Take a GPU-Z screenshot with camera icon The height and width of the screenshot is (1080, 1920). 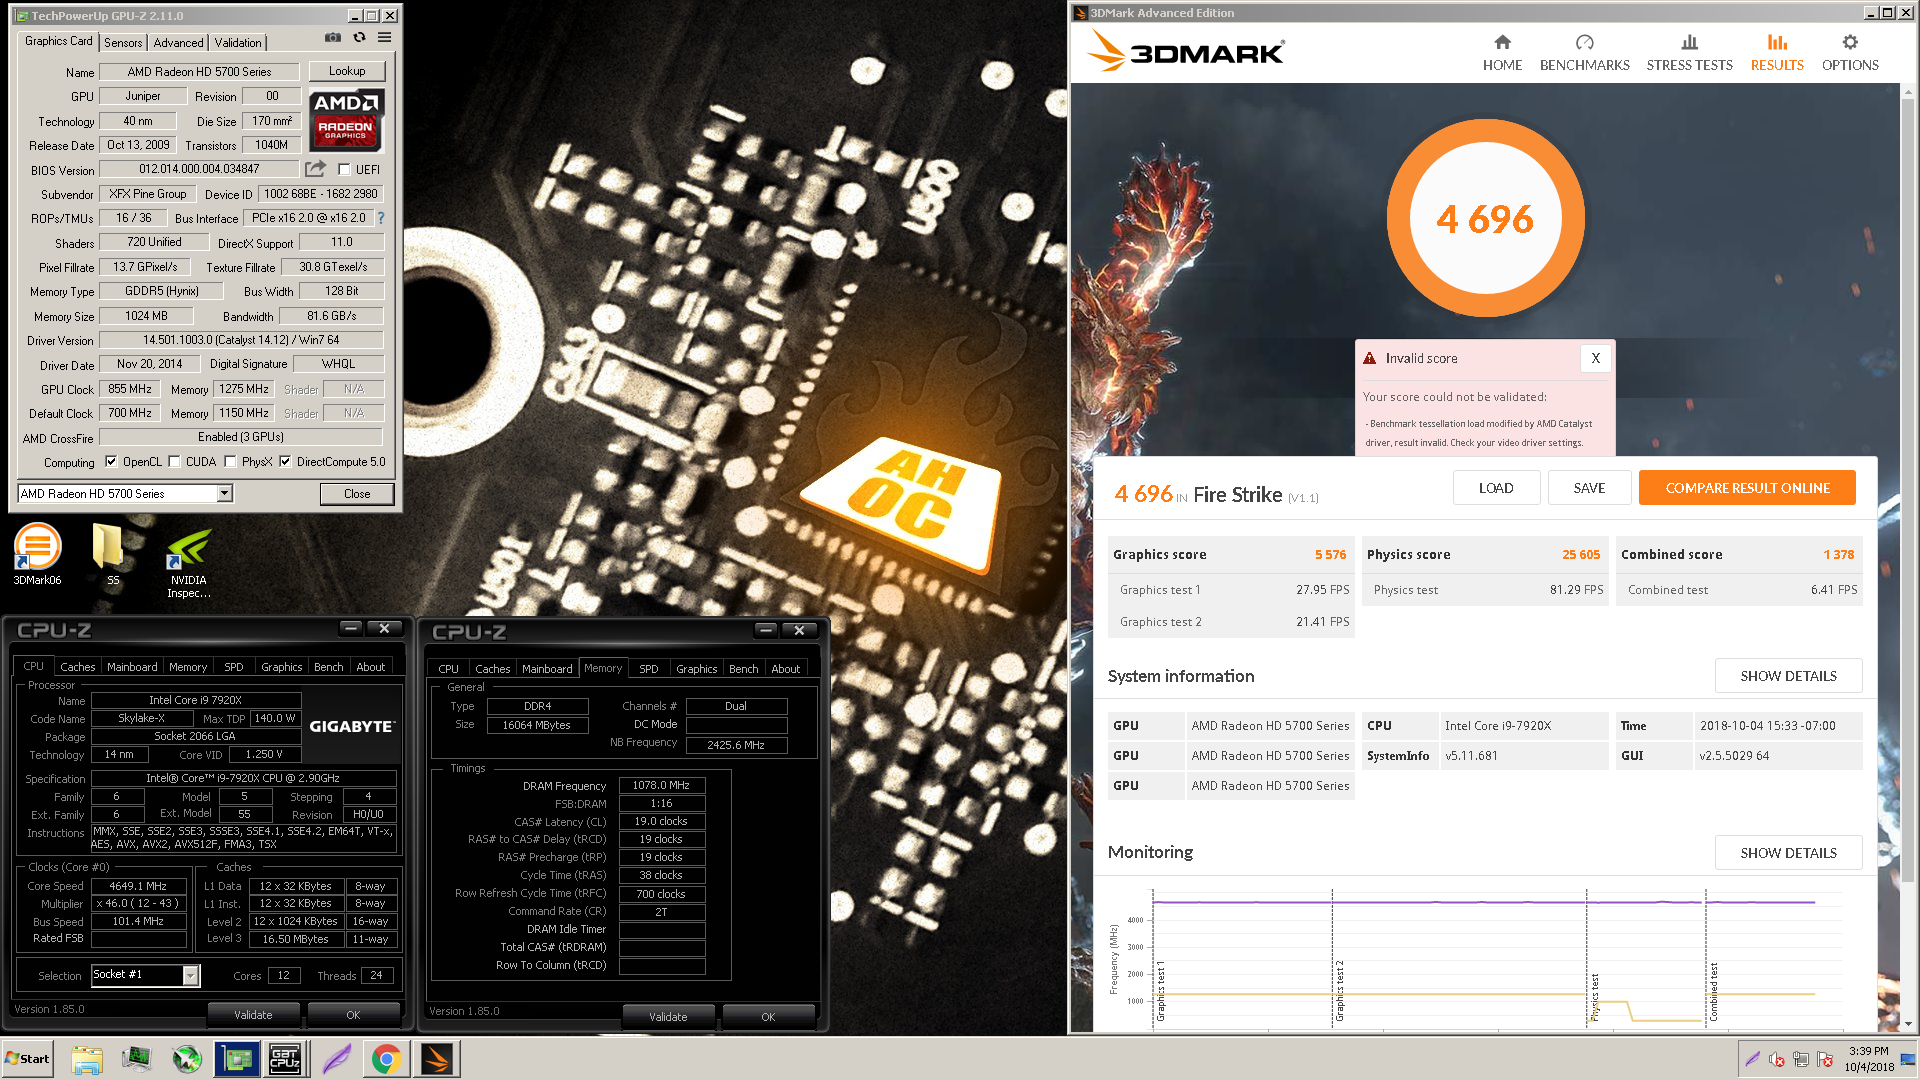click(x=333, y=38)
